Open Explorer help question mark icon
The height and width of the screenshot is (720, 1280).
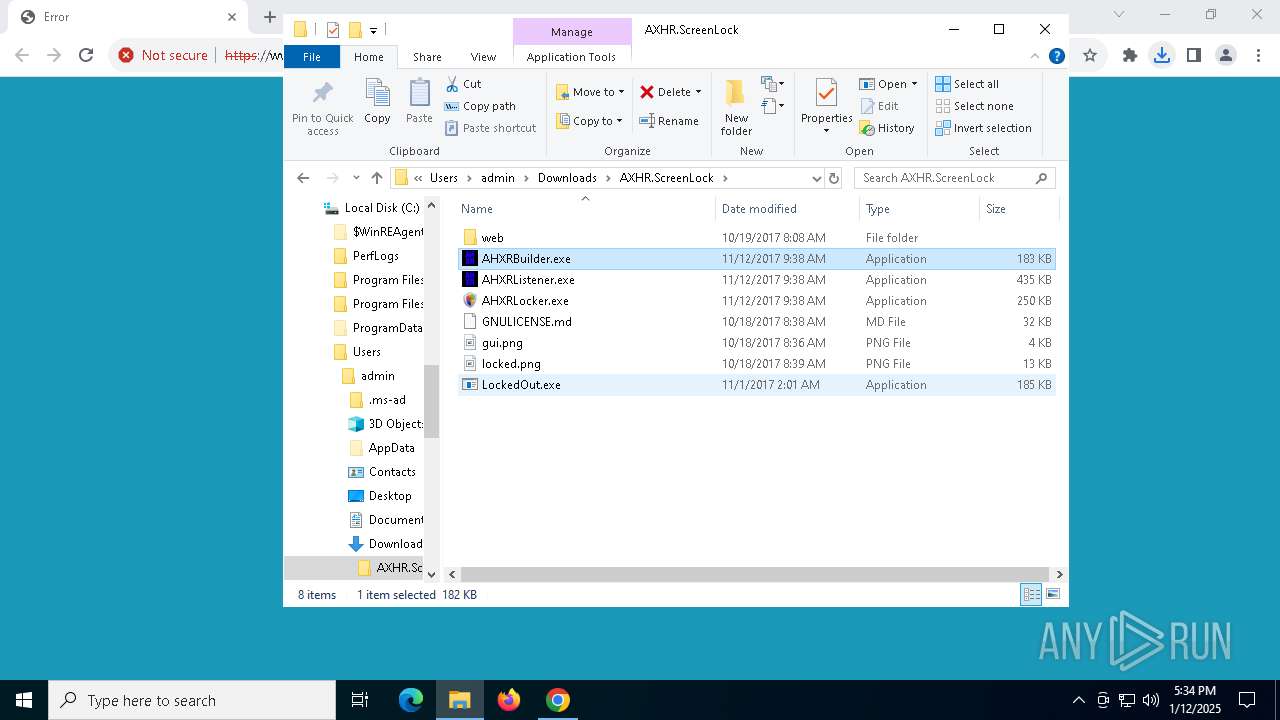point(1056,57)
